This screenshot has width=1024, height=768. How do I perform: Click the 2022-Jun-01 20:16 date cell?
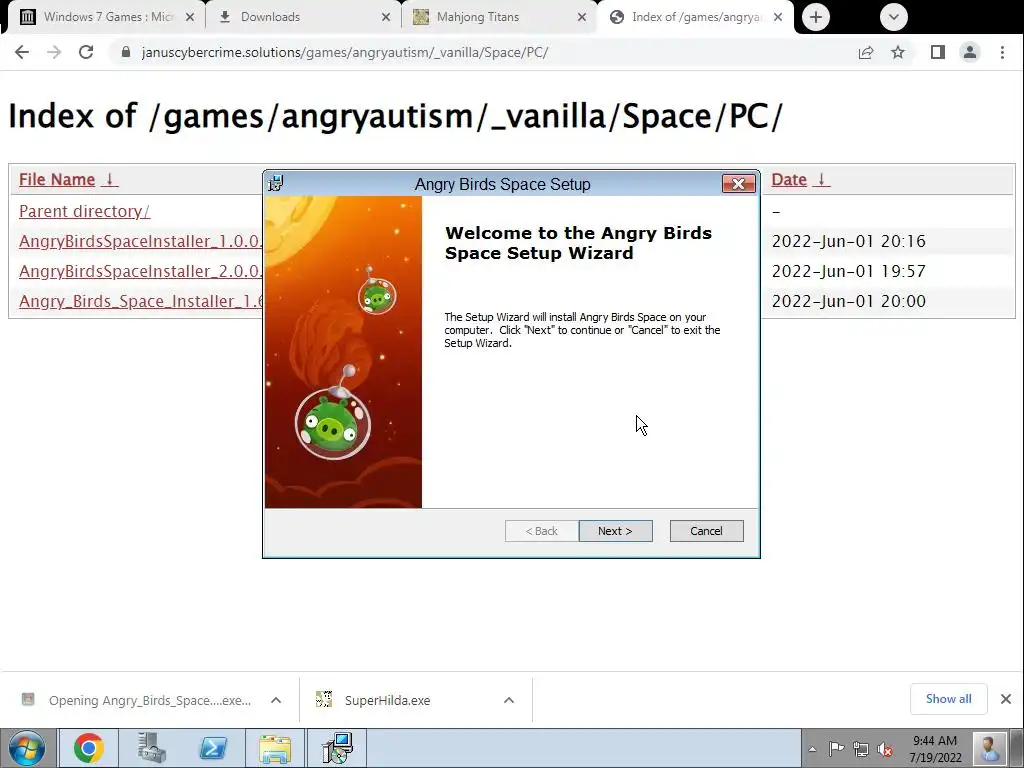(848, 241)
